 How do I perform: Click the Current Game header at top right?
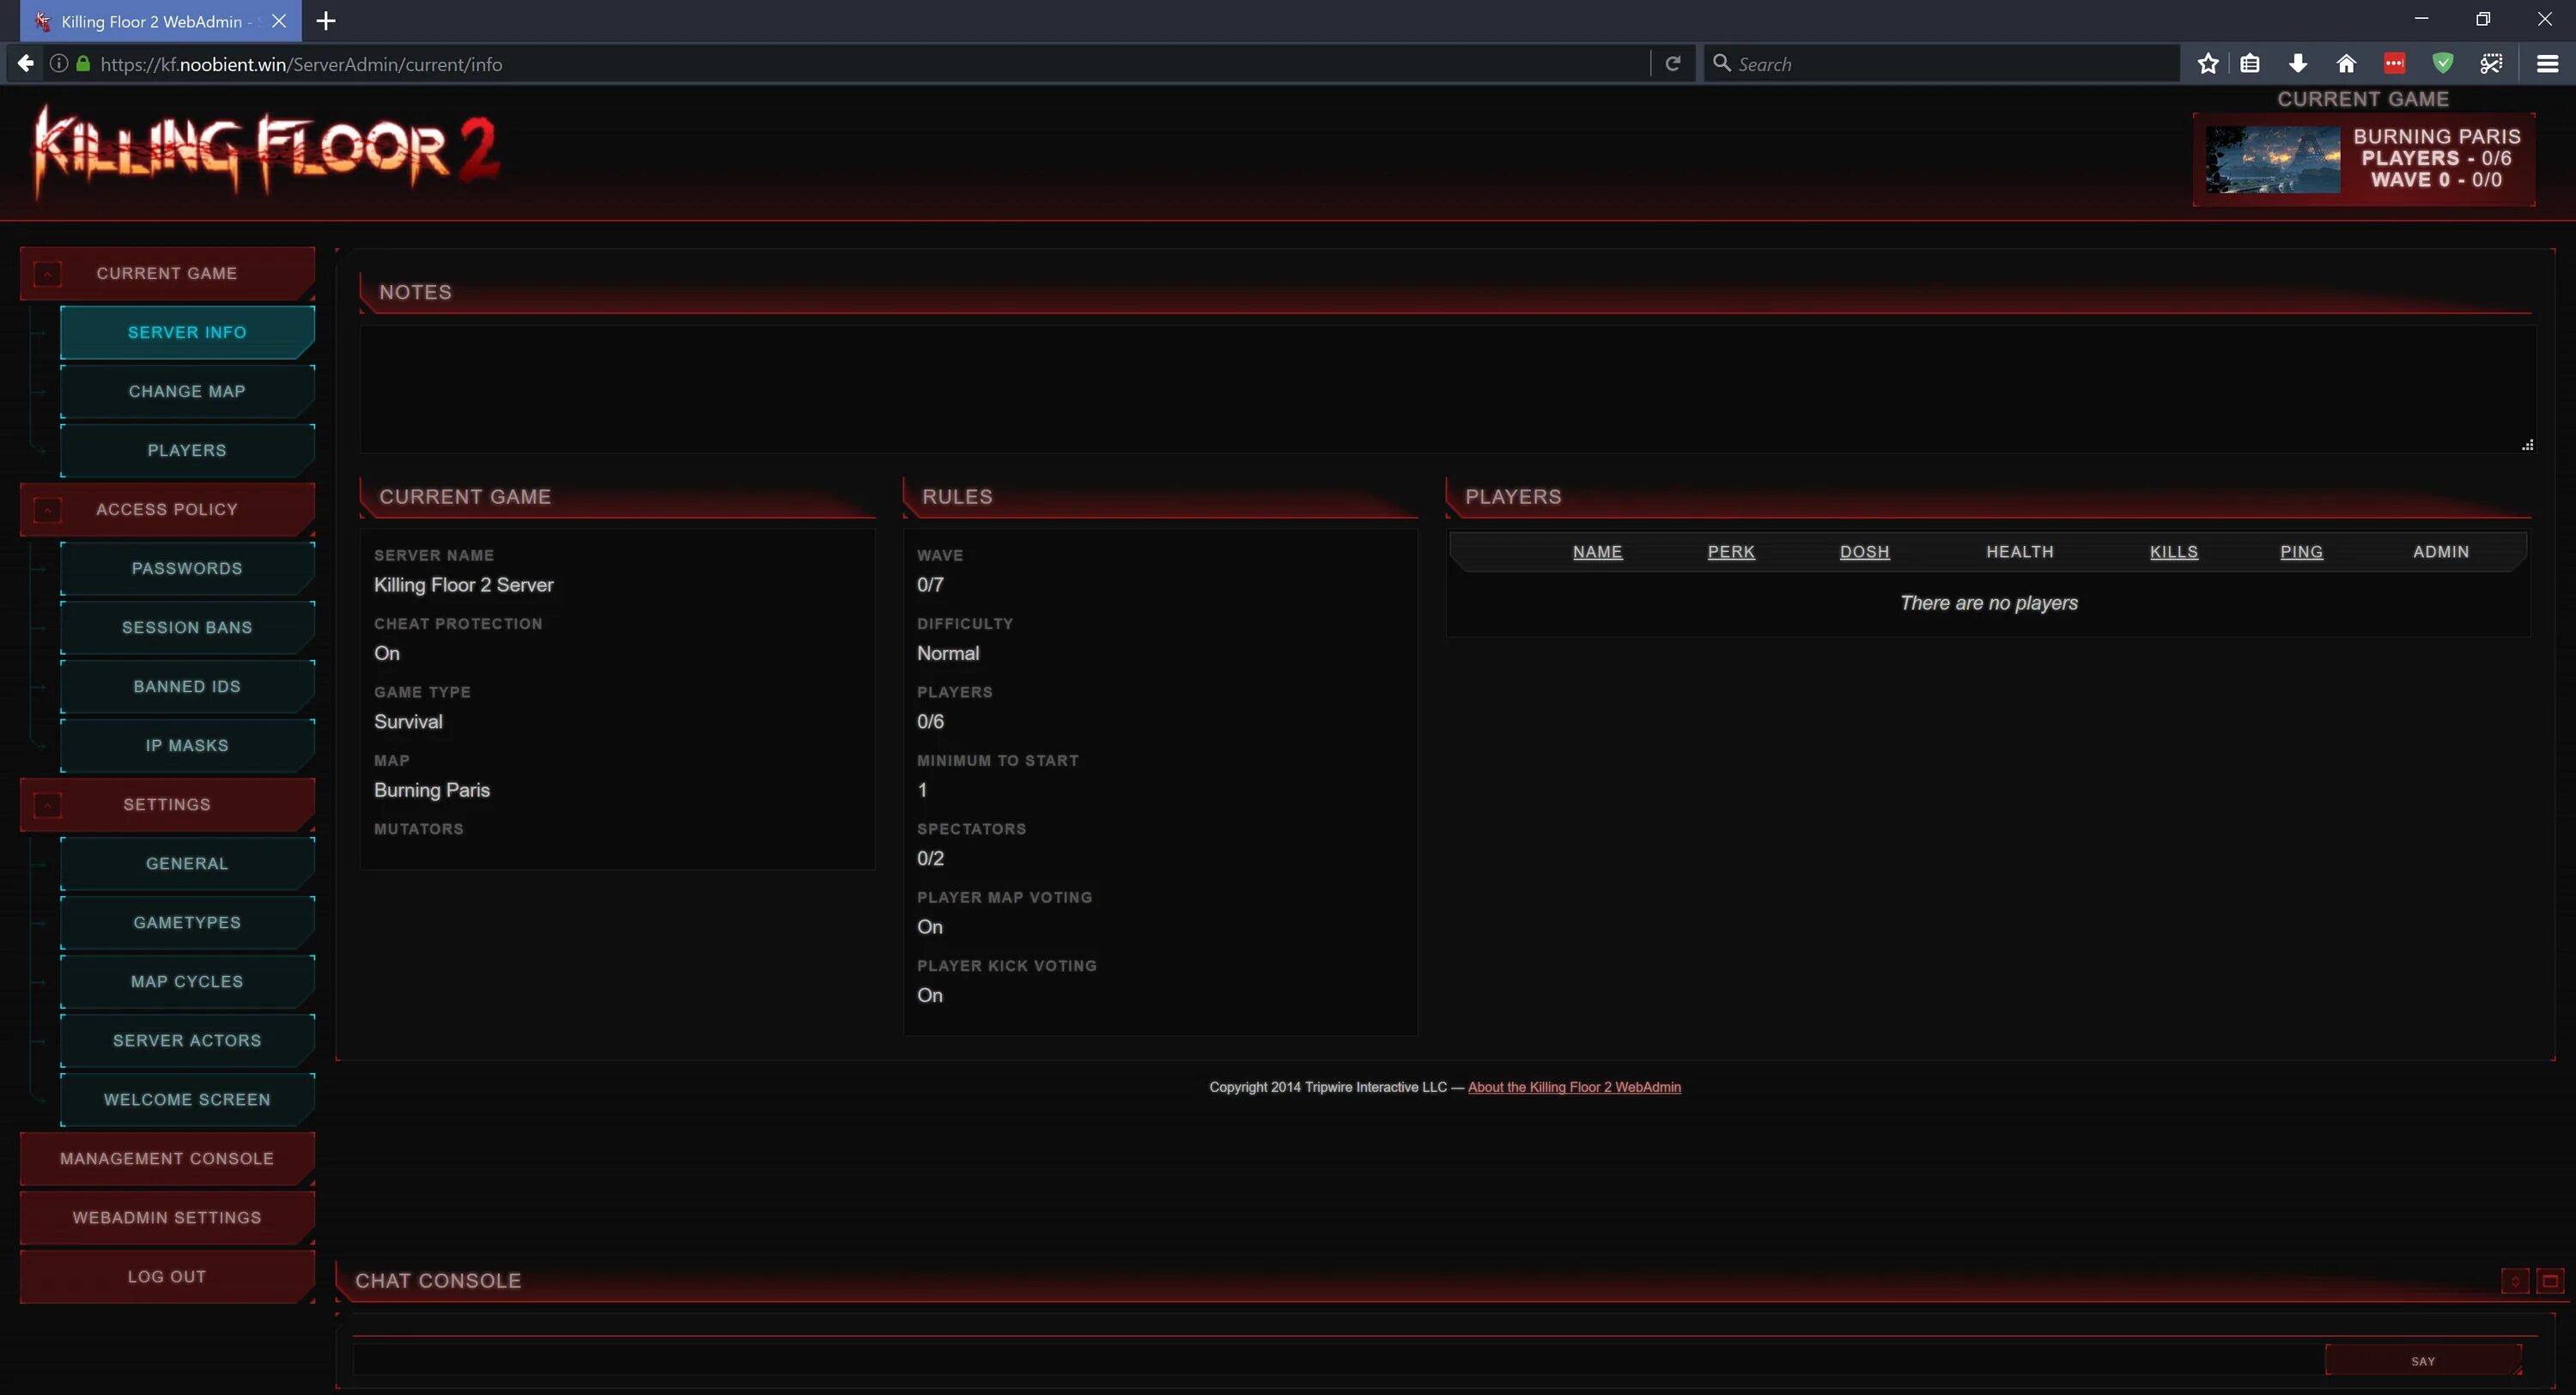2363,99
